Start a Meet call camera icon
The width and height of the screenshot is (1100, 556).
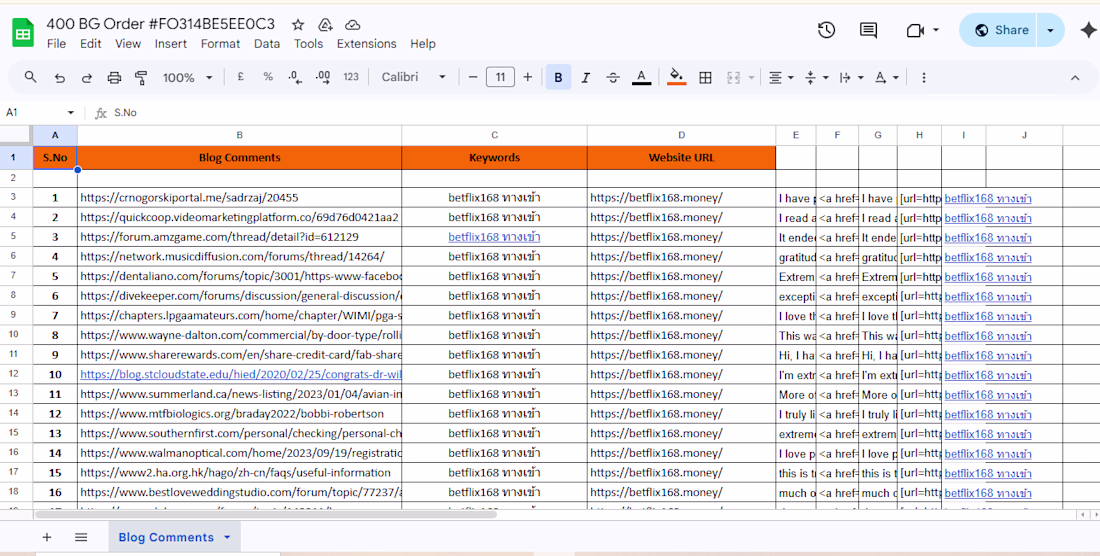pyautogui.click(x=915, y=30)
